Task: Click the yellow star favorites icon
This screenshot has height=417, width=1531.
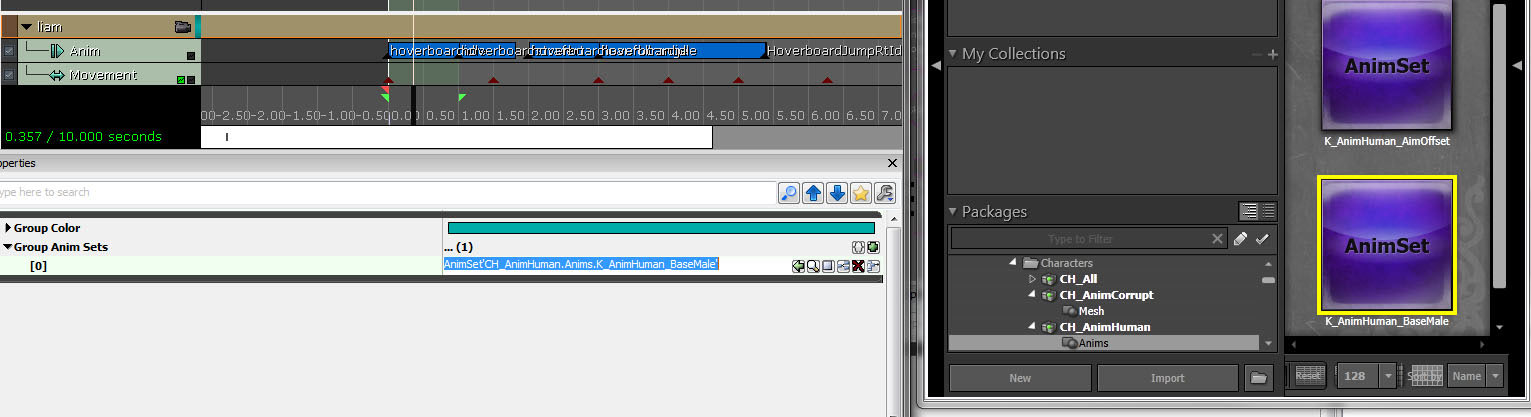Action: click(x=861, y=193)
